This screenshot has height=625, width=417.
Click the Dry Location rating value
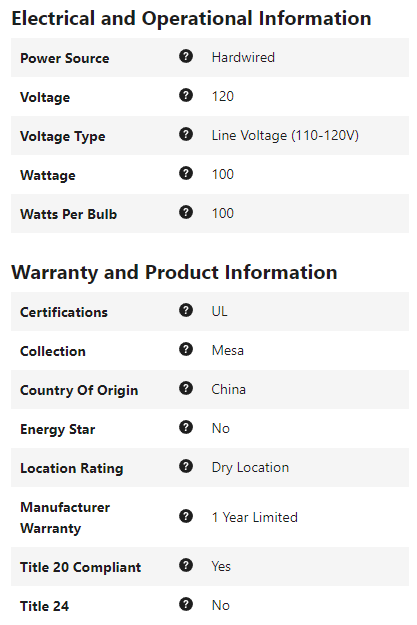(x=250, y=468)
